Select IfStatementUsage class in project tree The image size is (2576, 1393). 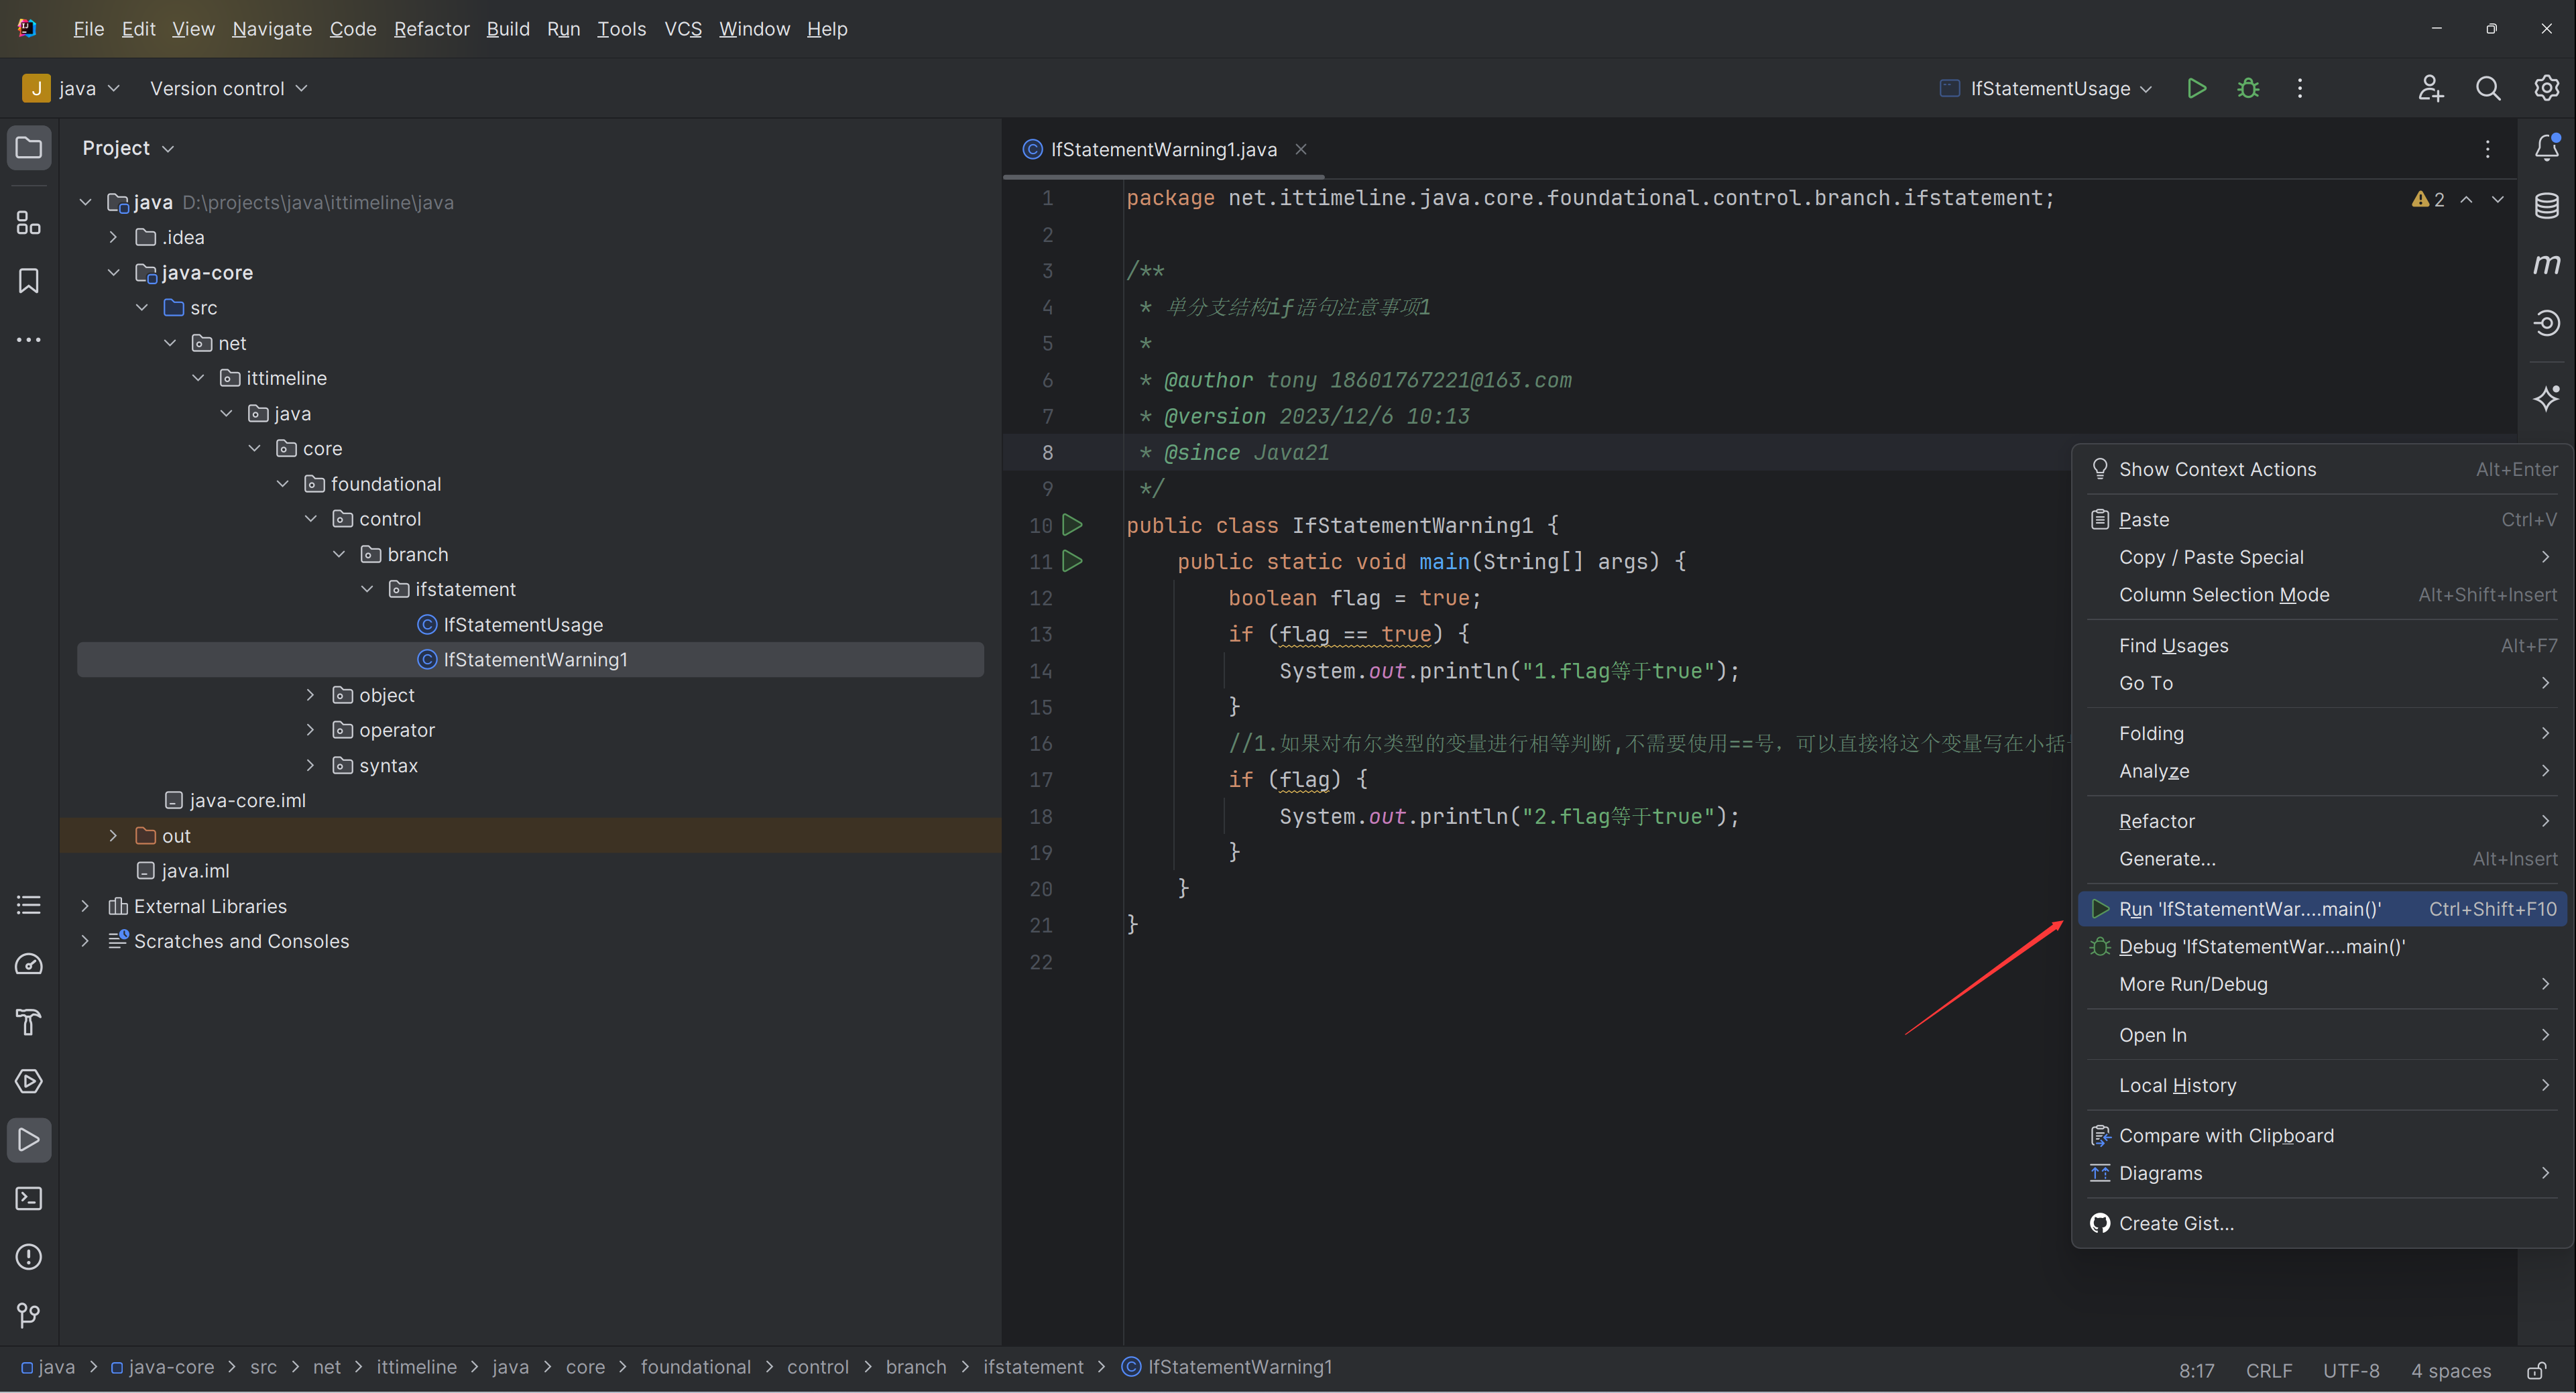click(x=522, y=624)
